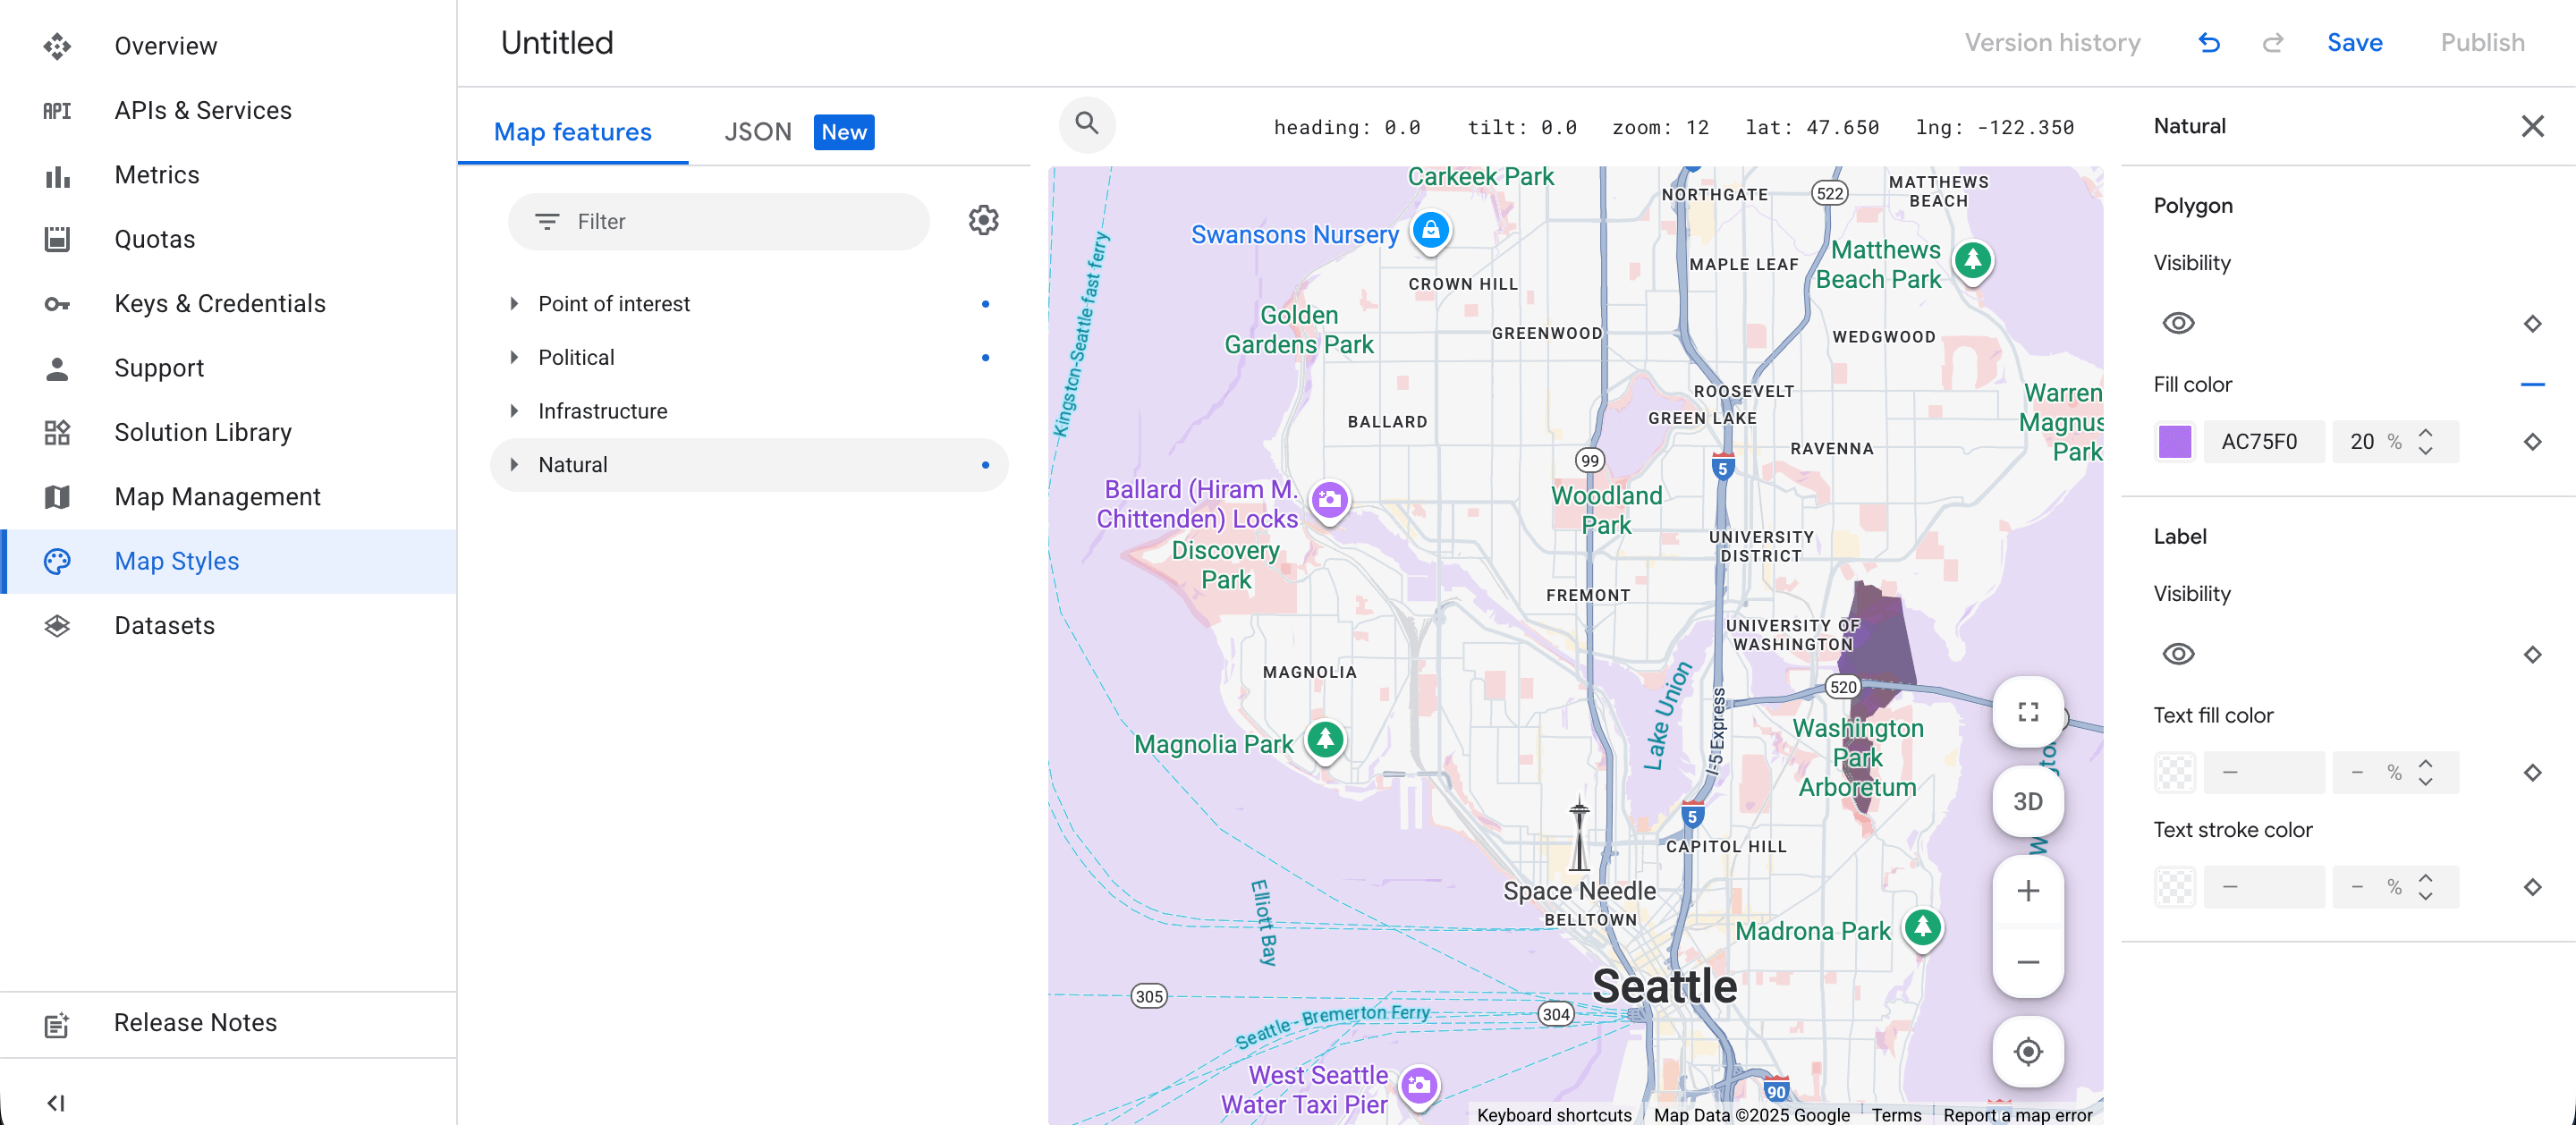Open Map Styles palette icon
This screenshot has height=1125, width=2576.
(x=57, y=561)
